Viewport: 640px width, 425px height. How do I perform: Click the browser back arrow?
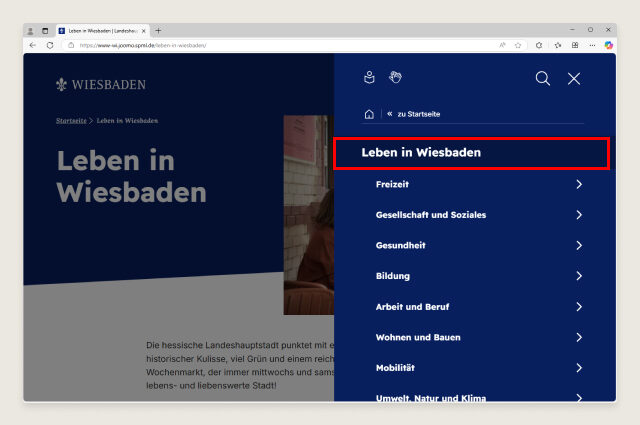tap(33, 45)
